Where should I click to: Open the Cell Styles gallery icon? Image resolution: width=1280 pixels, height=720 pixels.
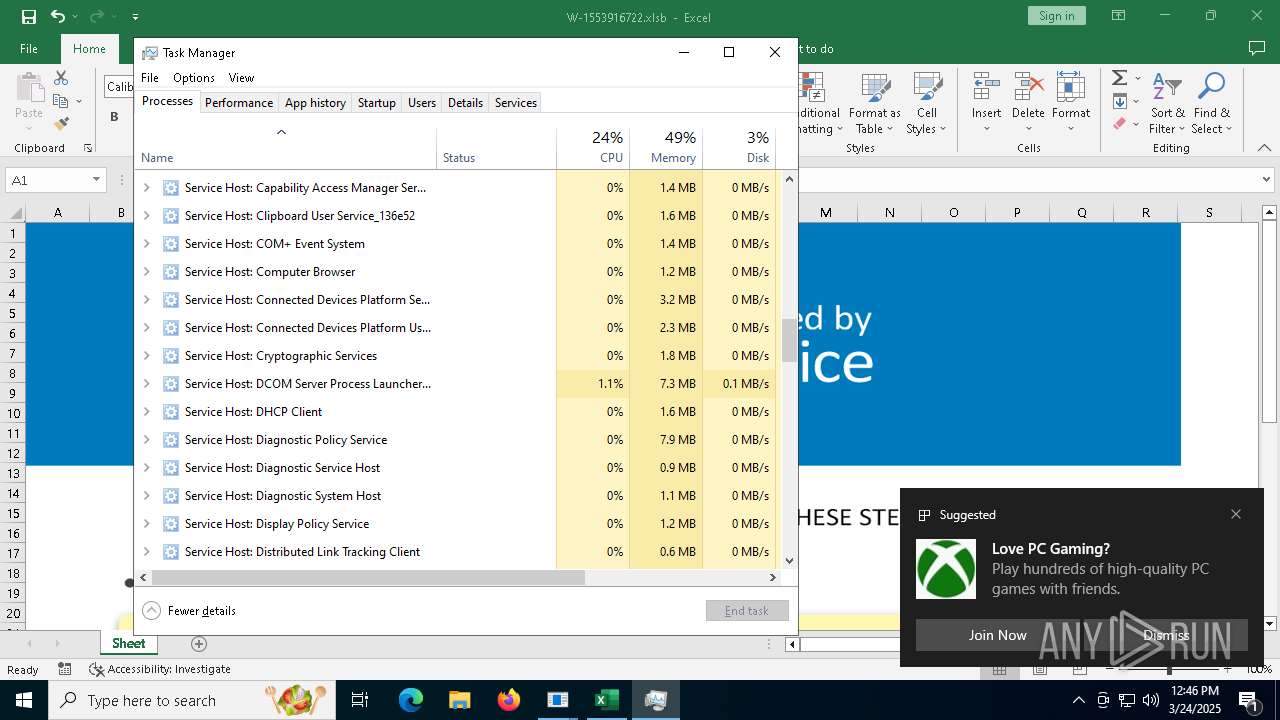click(927, 87)
